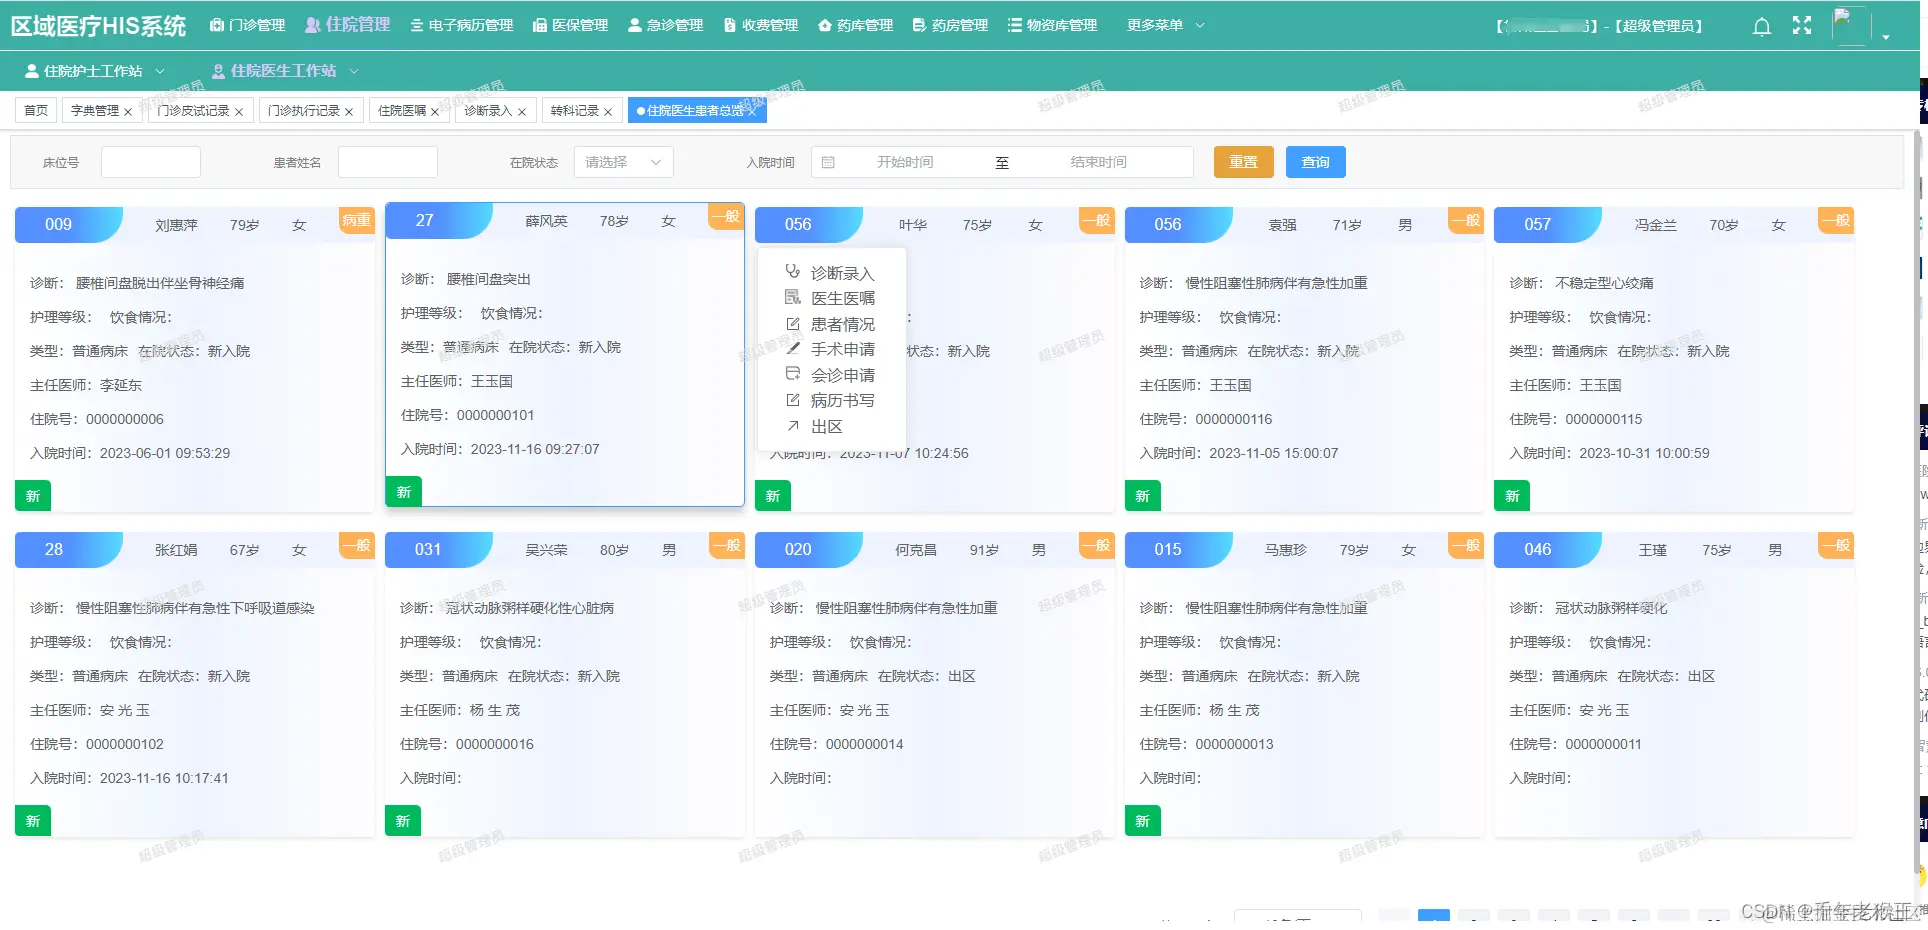Click the calendar icon in the 入院时间 field
The width and height of the screenshot is (1928, 930).
pyautogui.click(x=828, y=161)
